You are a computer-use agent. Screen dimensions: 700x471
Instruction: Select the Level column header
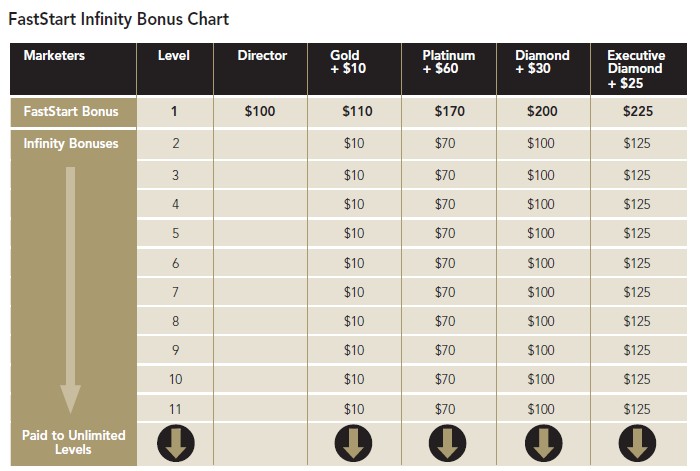(x=174, y=55)
